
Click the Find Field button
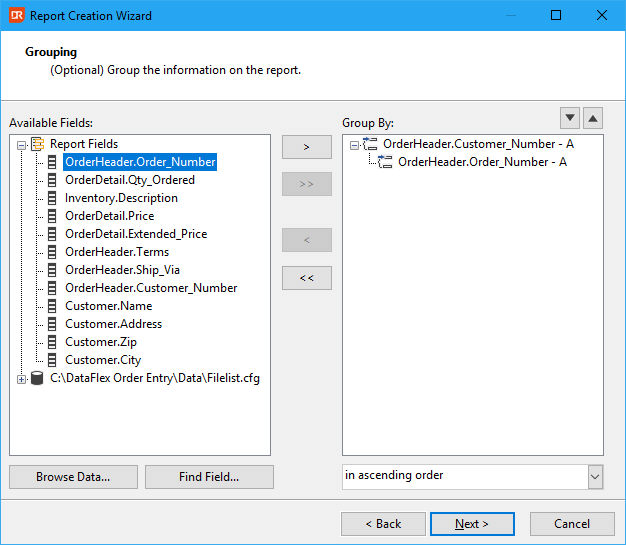point(209,477)
